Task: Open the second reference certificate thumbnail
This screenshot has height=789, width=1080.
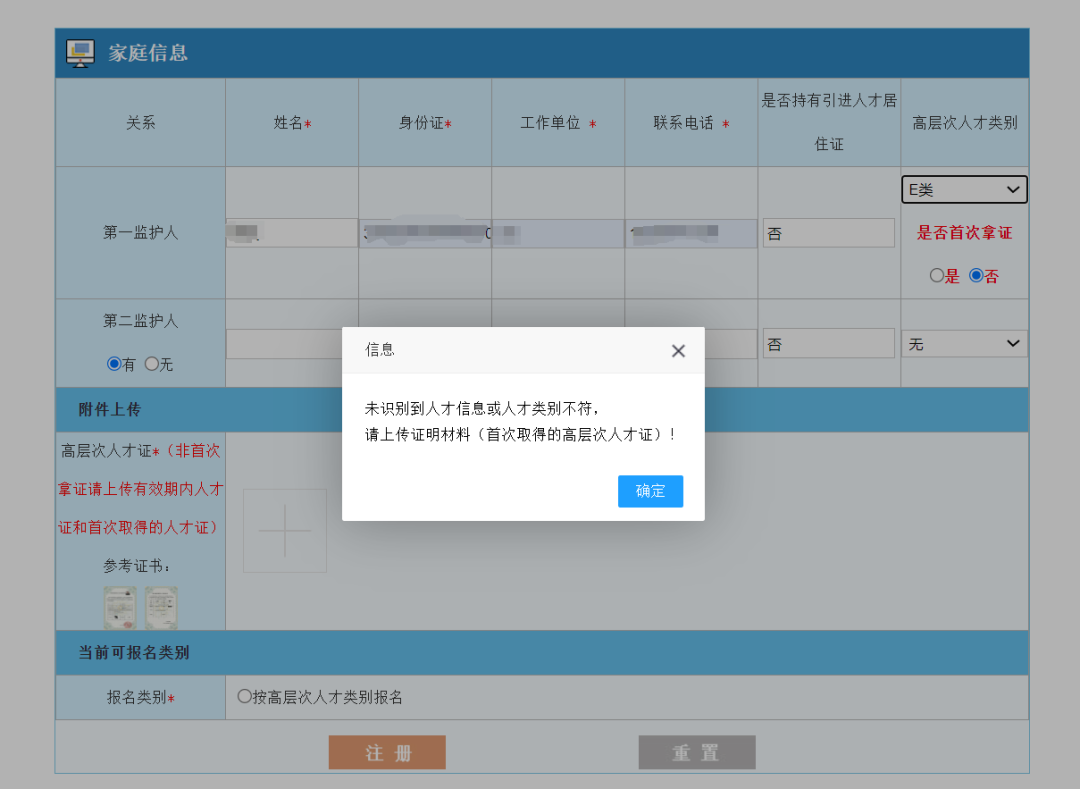Action: pos(161,607)
